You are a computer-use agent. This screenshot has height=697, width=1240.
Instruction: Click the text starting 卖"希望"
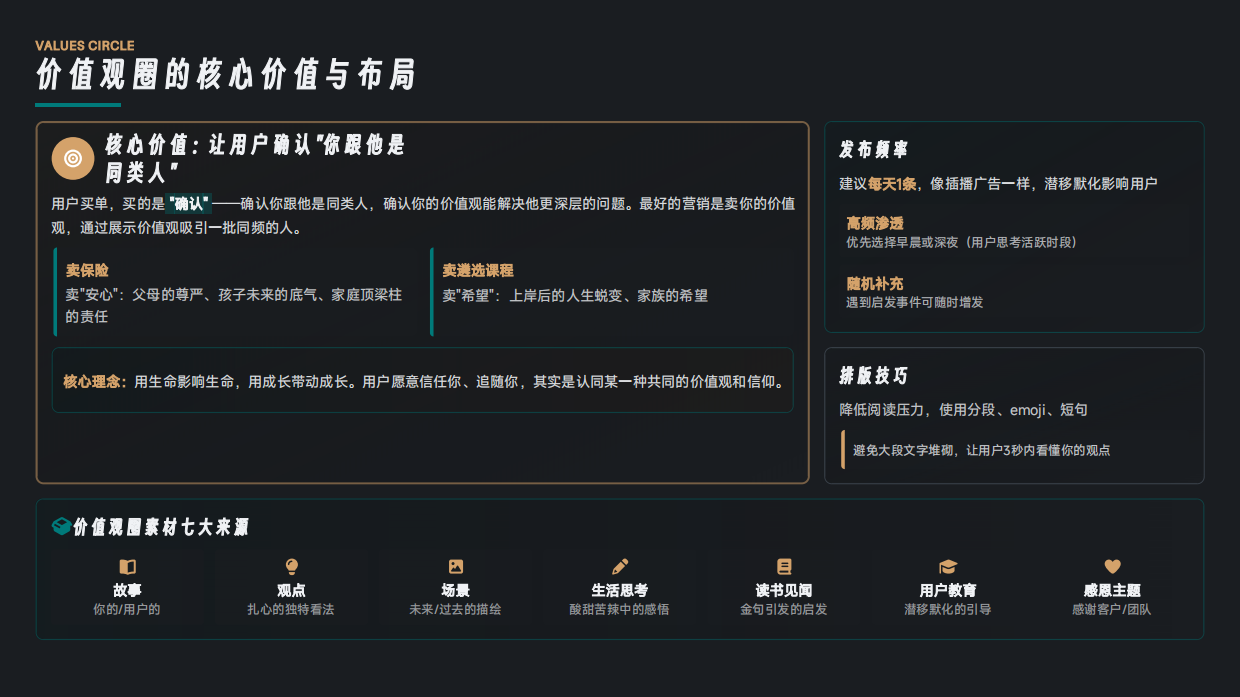(575, 296)
